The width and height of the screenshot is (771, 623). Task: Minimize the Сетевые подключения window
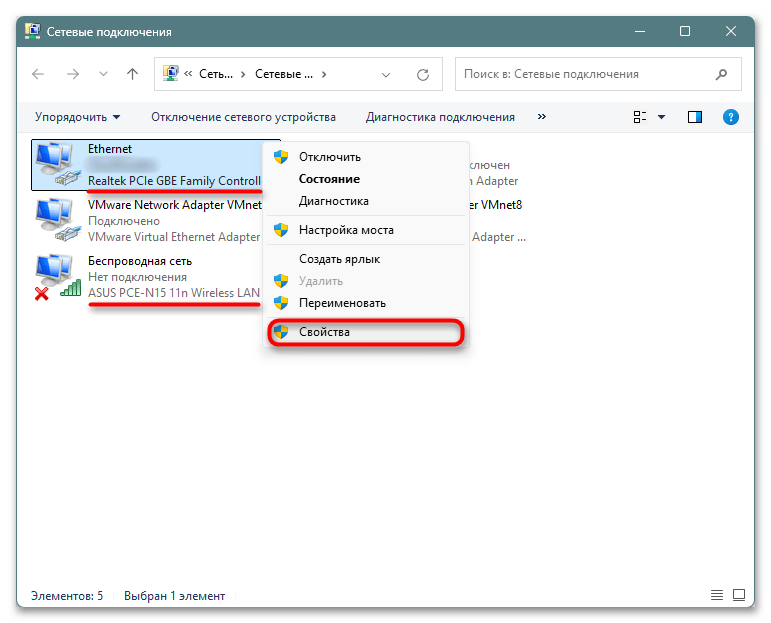[x=640, y=31]
